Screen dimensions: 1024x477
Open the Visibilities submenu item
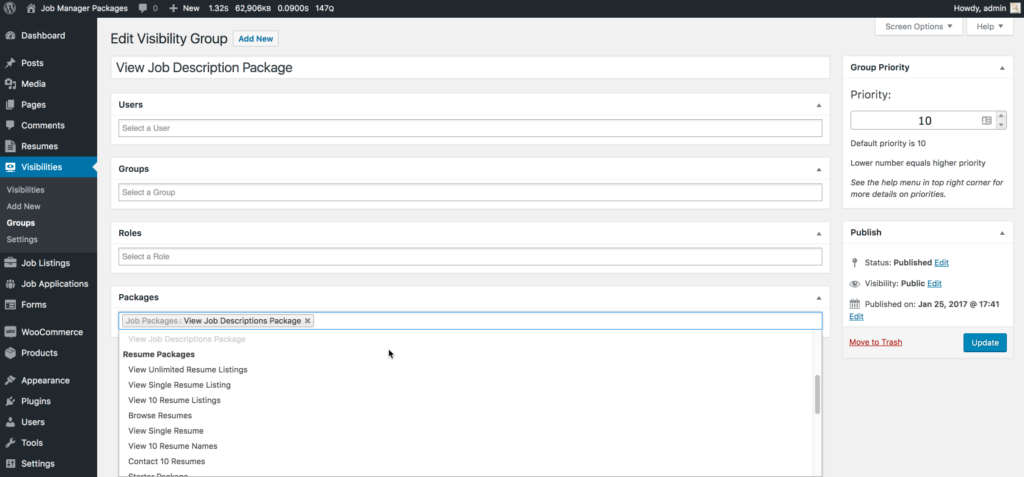[x=25, y=190]
